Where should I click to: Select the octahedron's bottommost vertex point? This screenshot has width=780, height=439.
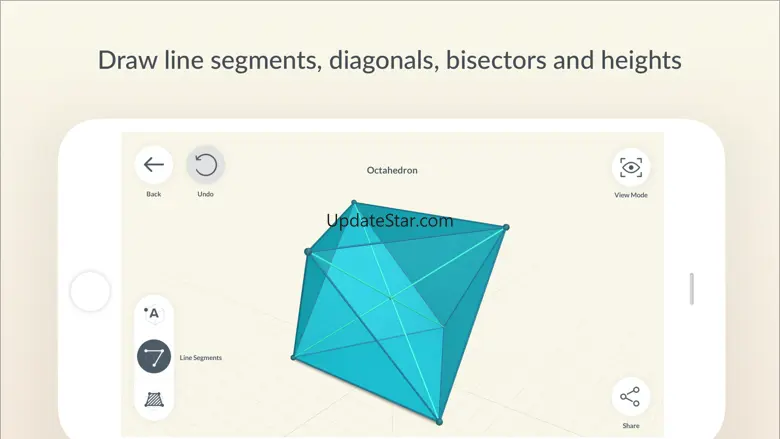(439, 422)
